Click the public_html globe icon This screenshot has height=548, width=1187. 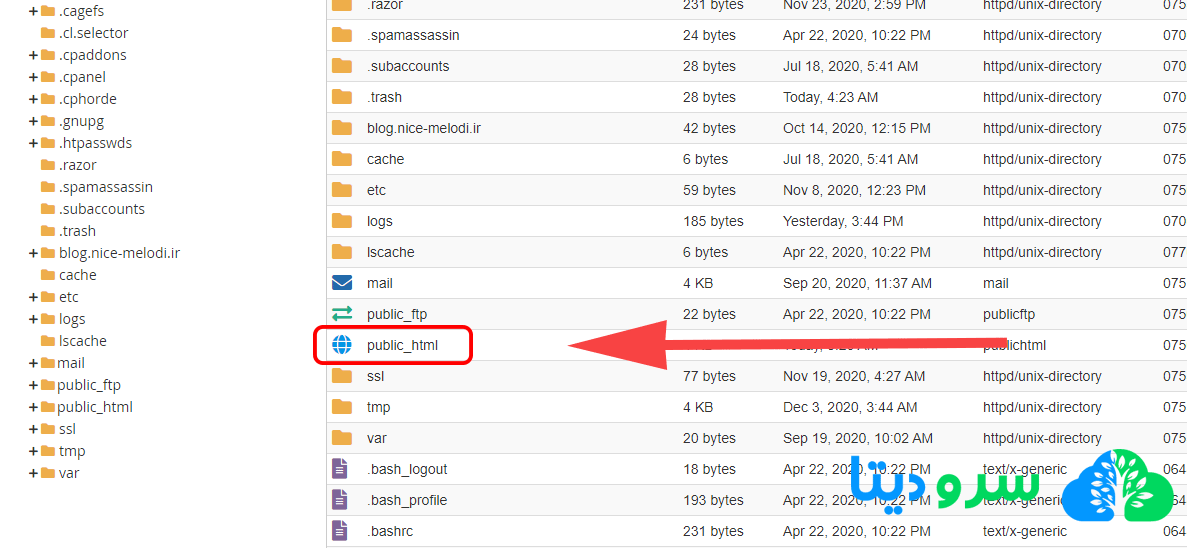click(342, 345)
